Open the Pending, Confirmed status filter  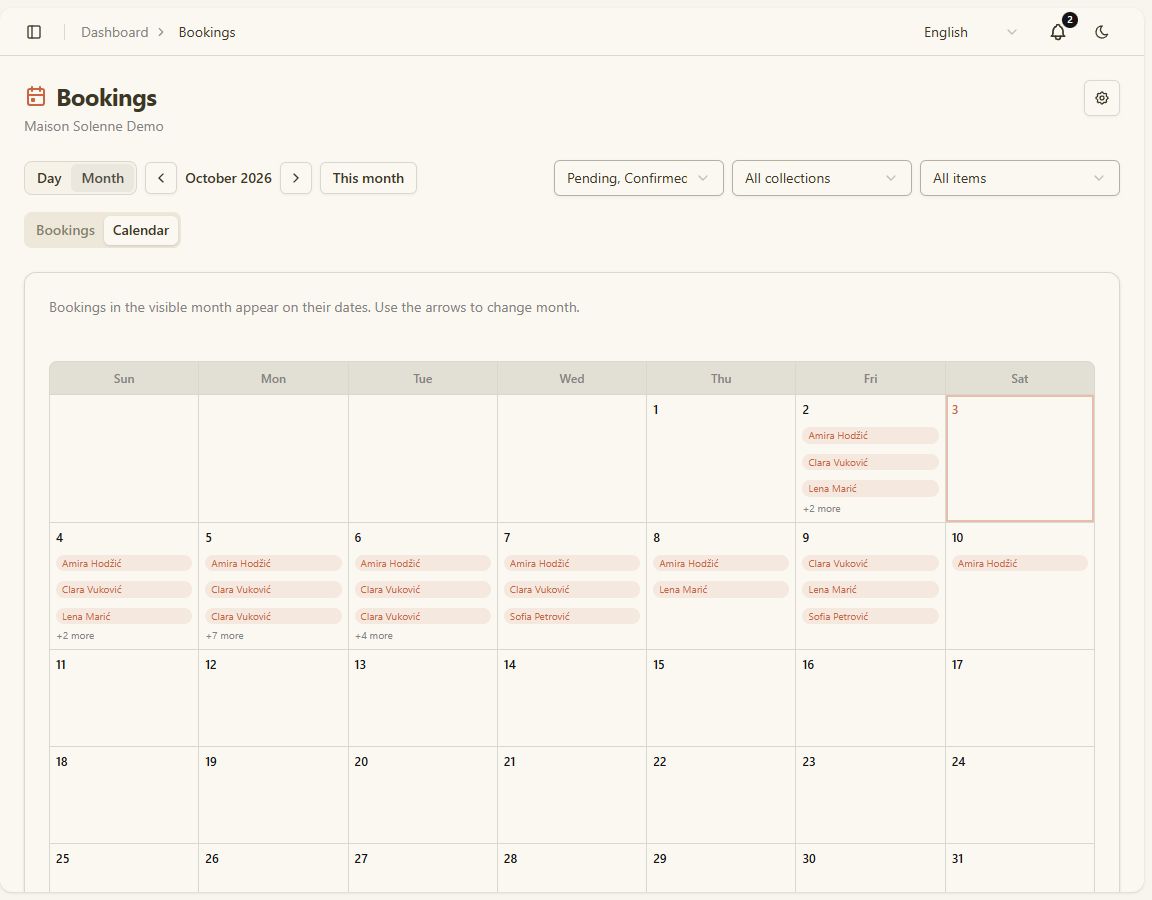click(x=638, y=178)
